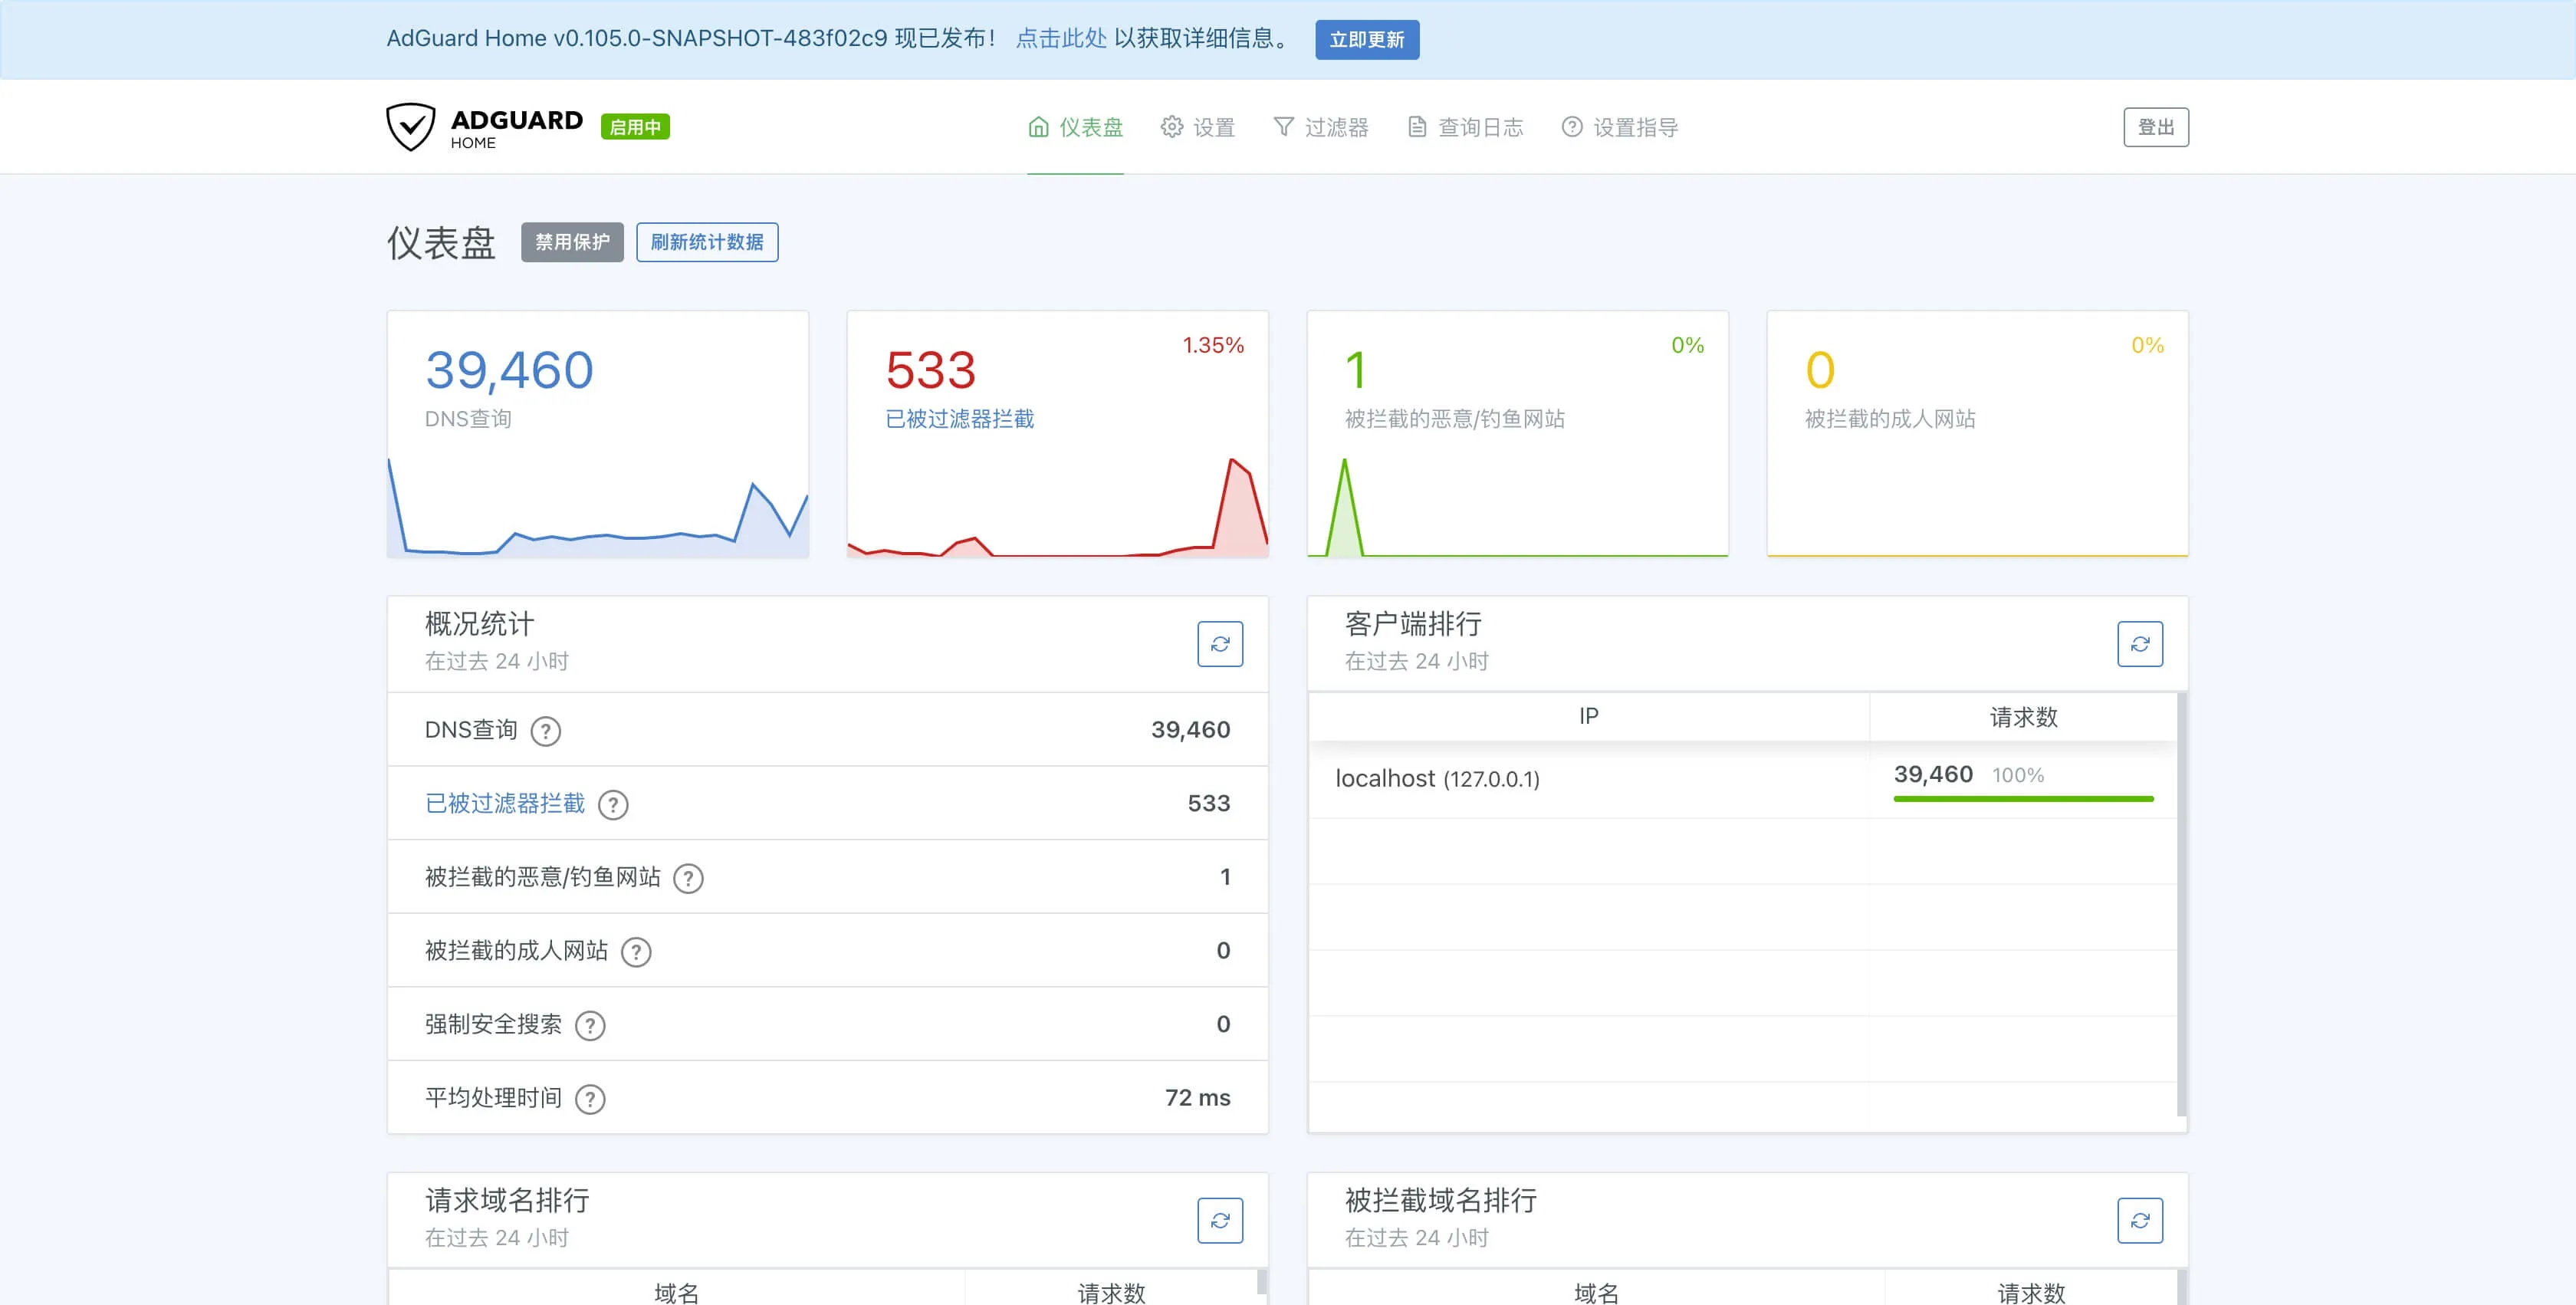
Task: Click help icon beside 强制安全搜索
Action: [590, 1026]
